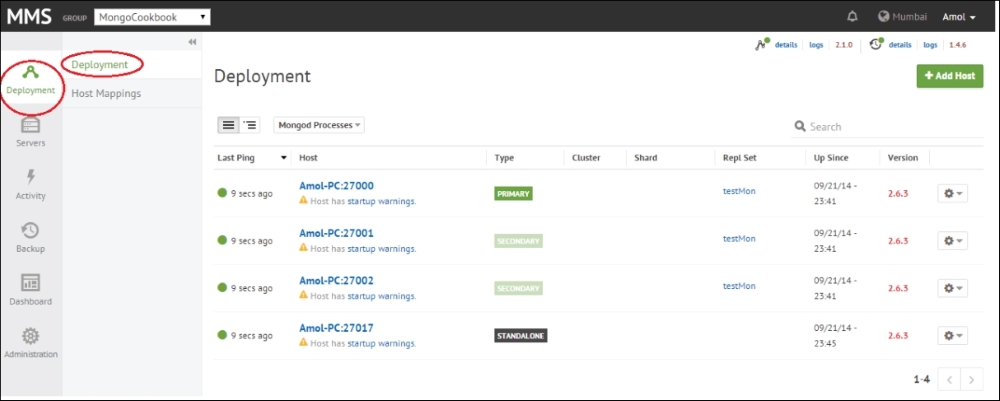Open the Amol-PC:27000 host link
The image size is (1000, 401).
point(336,186)
